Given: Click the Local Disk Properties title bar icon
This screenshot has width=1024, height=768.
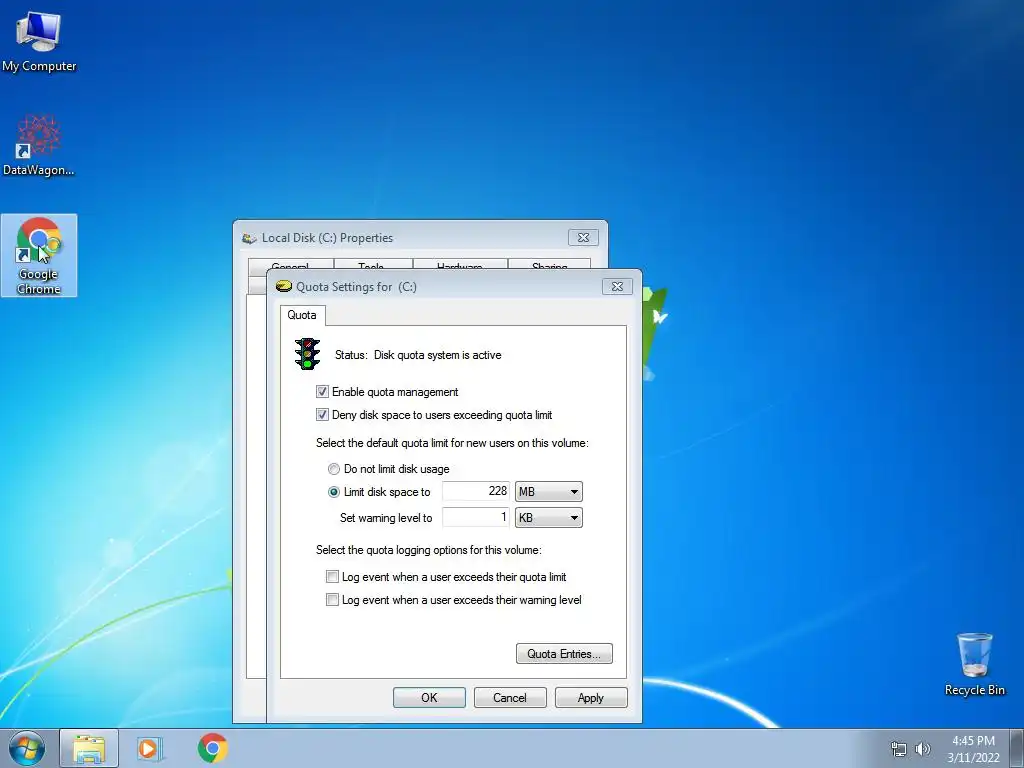Looking at the screenshot, I should coord(249,238).
